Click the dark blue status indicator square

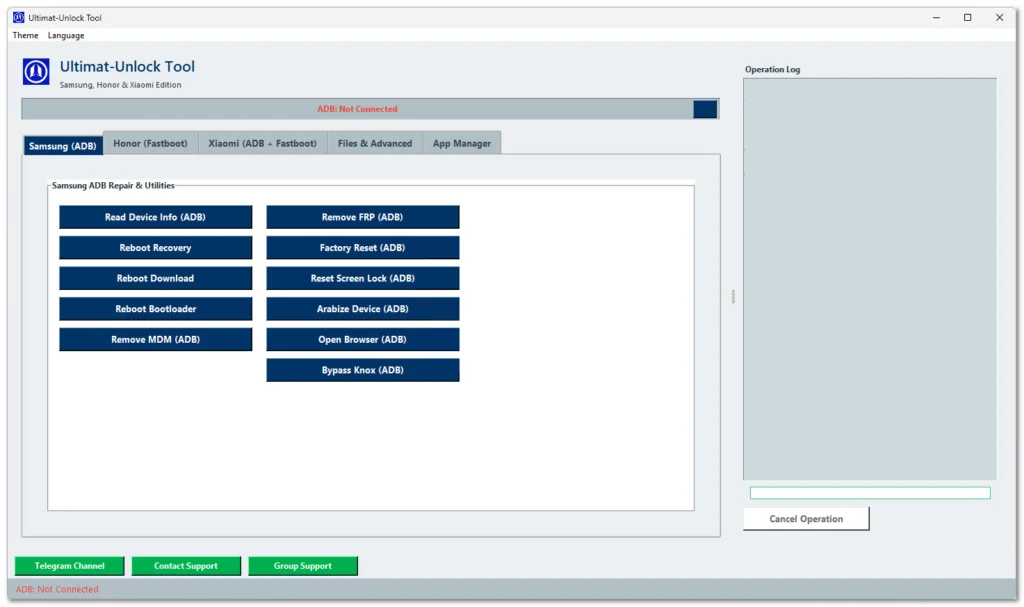pyautogui.click(x=705, y=109)
